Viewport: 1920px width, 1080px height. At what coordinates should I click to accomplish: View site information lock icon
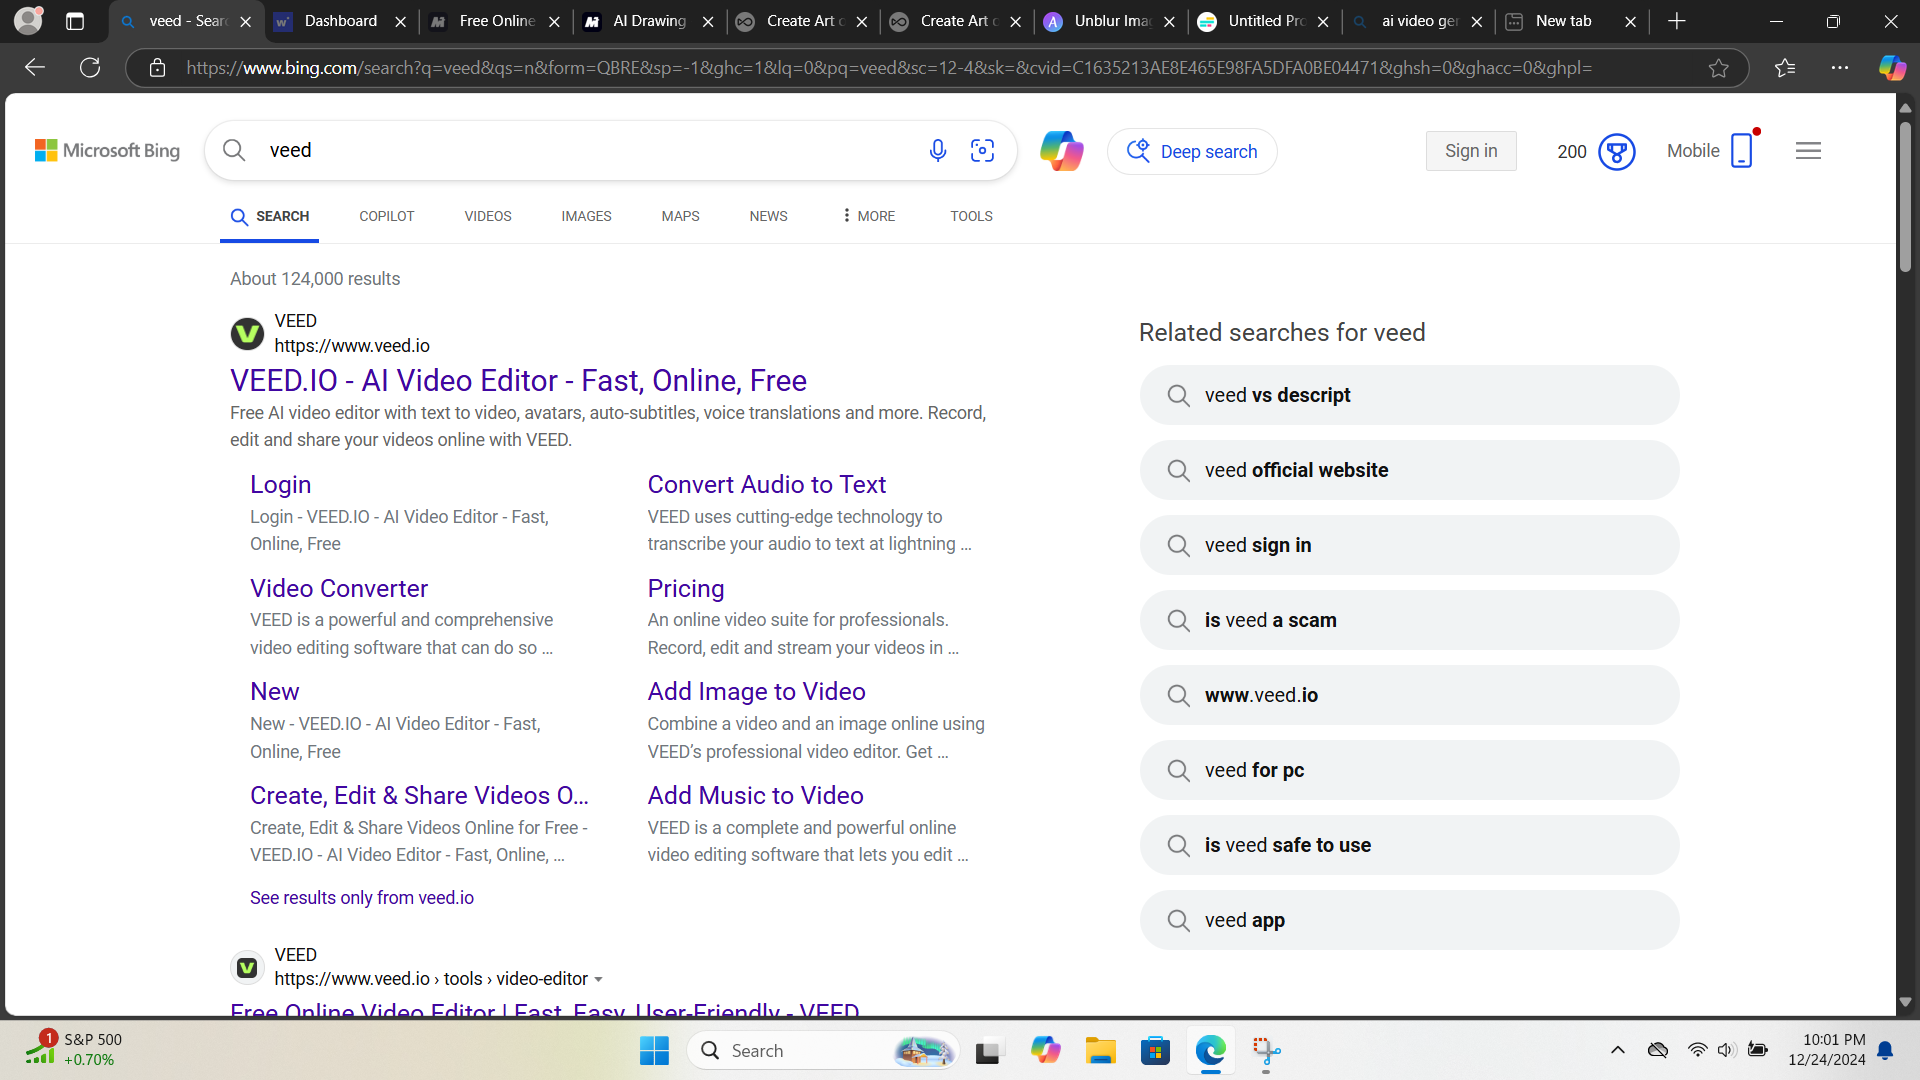[157, 68]
